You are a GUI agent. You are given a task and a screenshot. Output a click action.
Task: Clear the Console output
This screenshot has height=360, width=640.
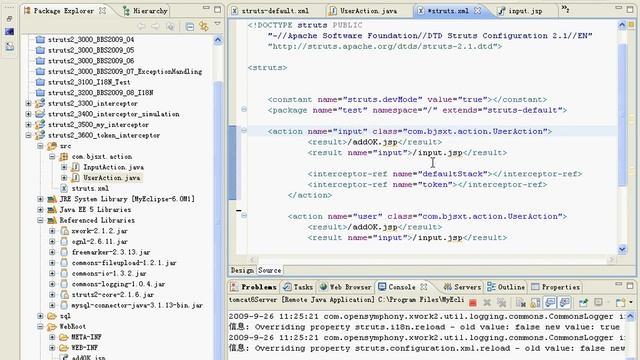[x=521, y=302]
